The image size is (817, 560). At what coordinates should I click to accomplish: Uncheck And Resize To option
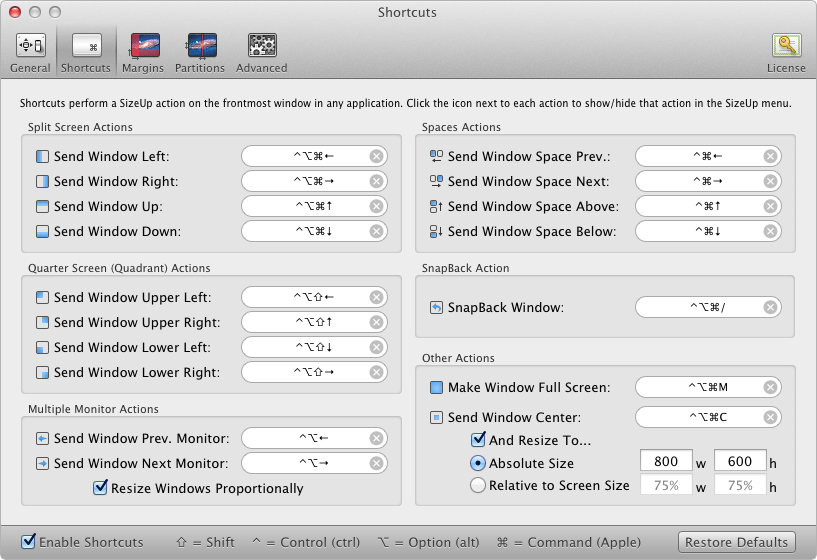[479, 440]
